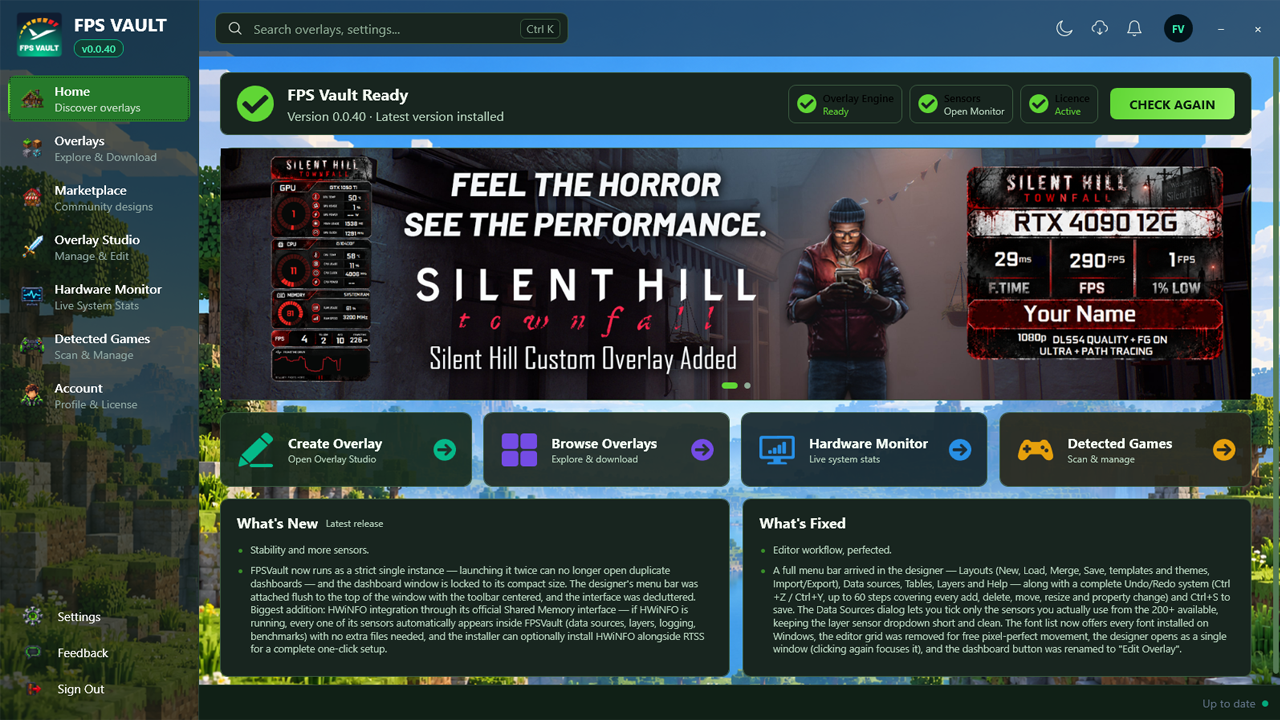
Task: Toggle dark mode with the moon icon
Action: coord(1064,29)
